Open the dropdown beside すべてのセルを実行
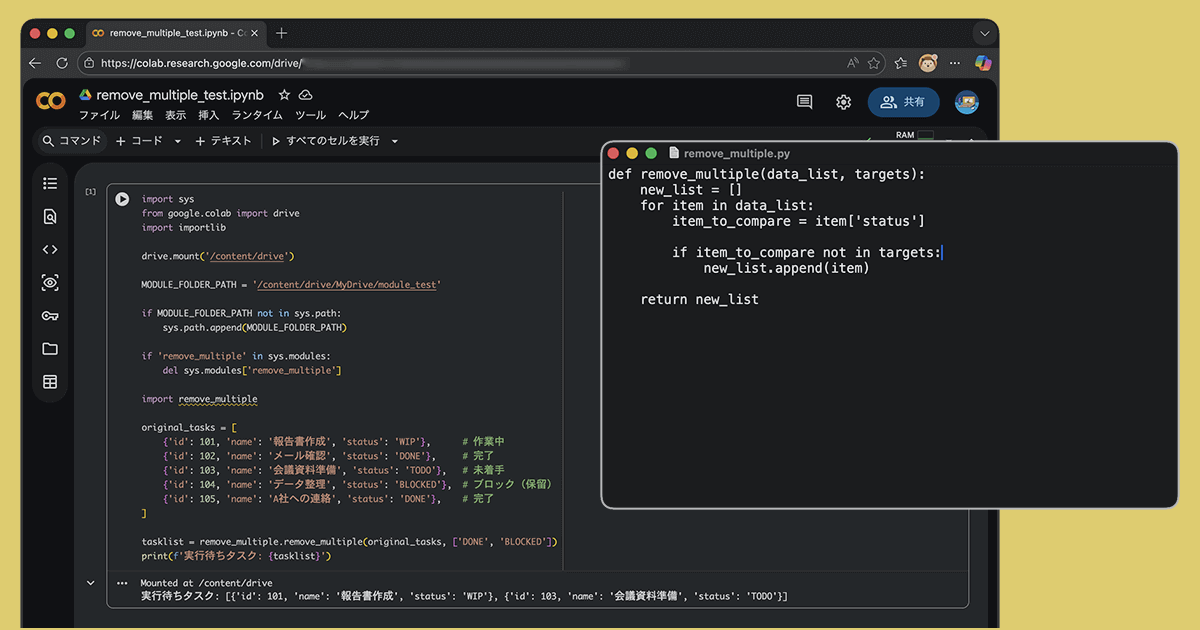Screen dimensions: 1200x630 point(393,141)
